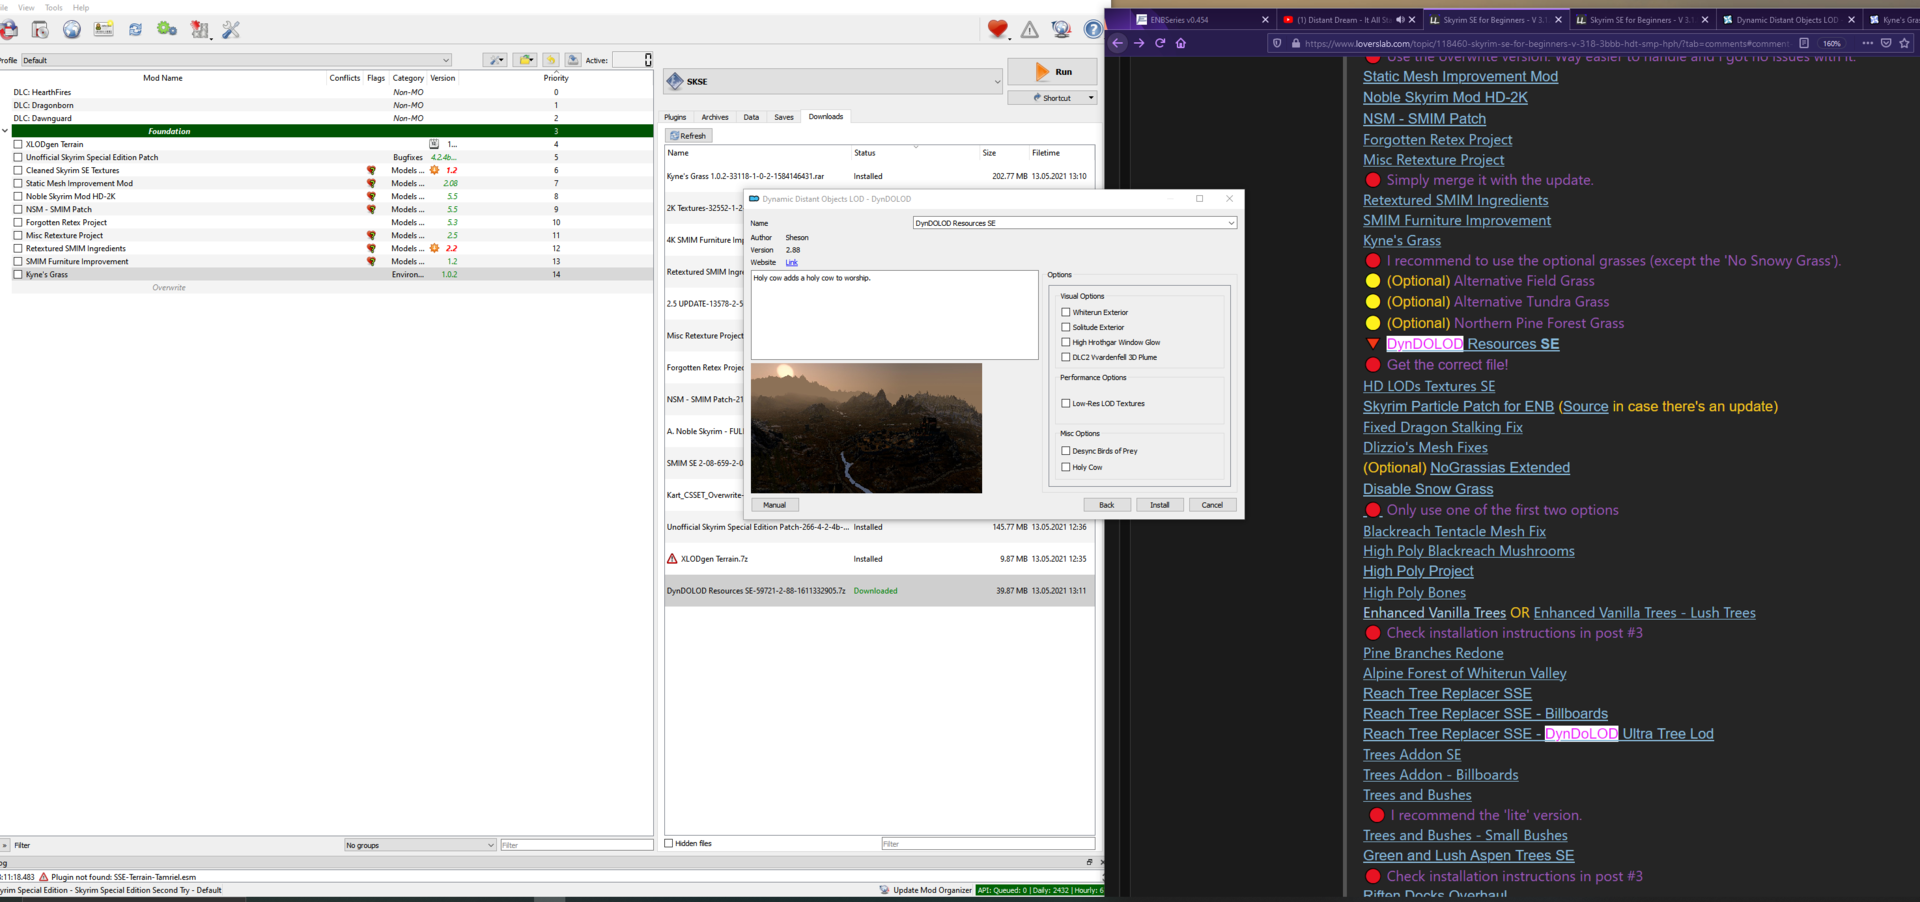Select the DynDOLOD Resources SE download row

[x=879, y=591]
